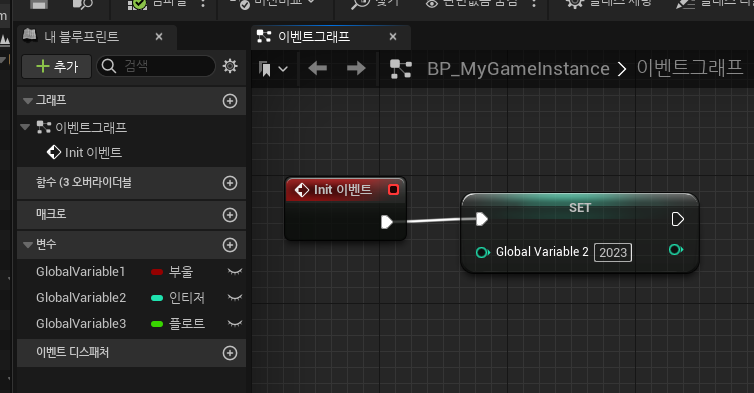Click the graph icon beside BP_MyGameInstance breadcrumb
Screen dimensions: 754x393
(401, 69)
